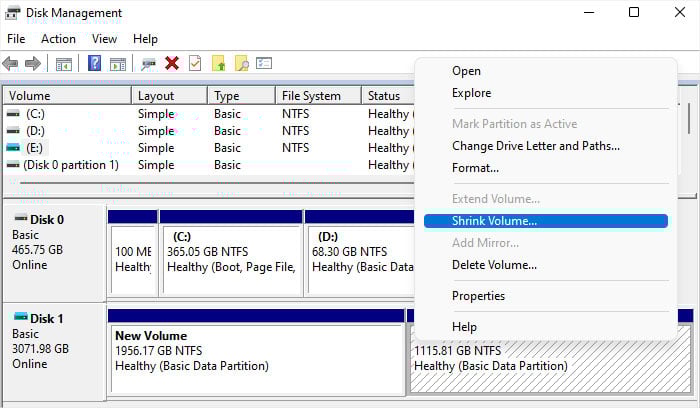
Task: Click the yellow note with magnifier icon
Action: pyautogui.click(x=242, y=63)
